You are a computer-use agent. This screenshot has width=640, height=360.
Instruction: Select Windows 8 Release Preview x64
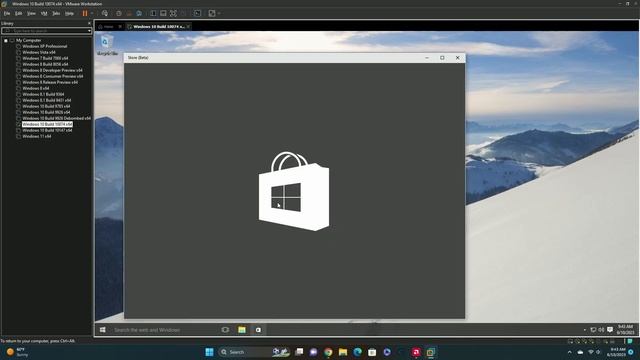(50, 82)
